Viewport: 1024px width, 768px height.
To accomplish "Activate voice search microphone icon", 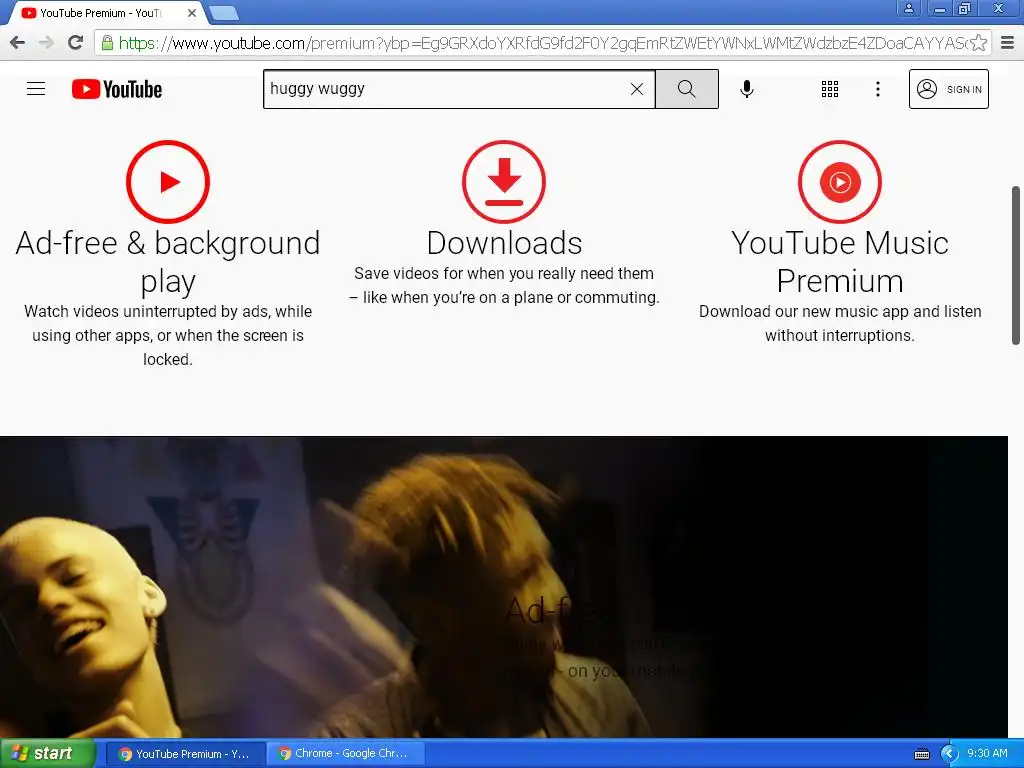I will 746,89.
